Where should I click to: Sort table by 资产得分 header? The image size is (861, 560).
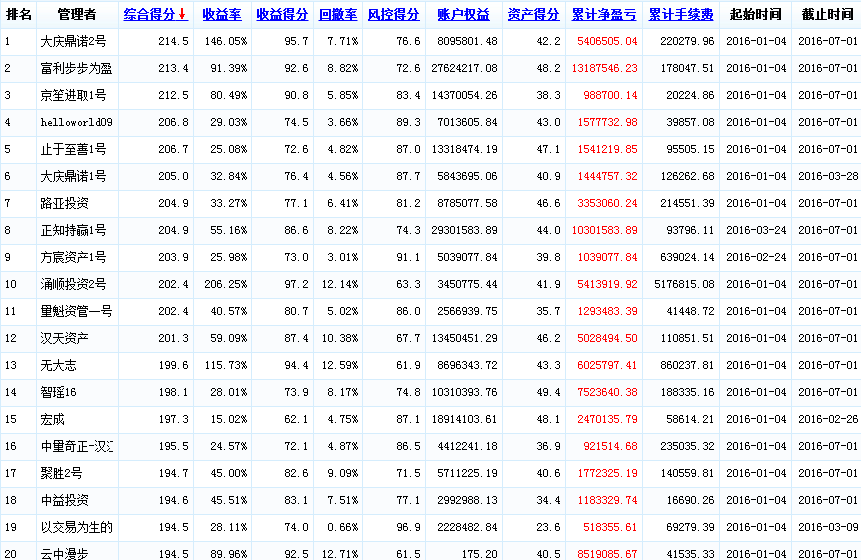coord(533,15)
